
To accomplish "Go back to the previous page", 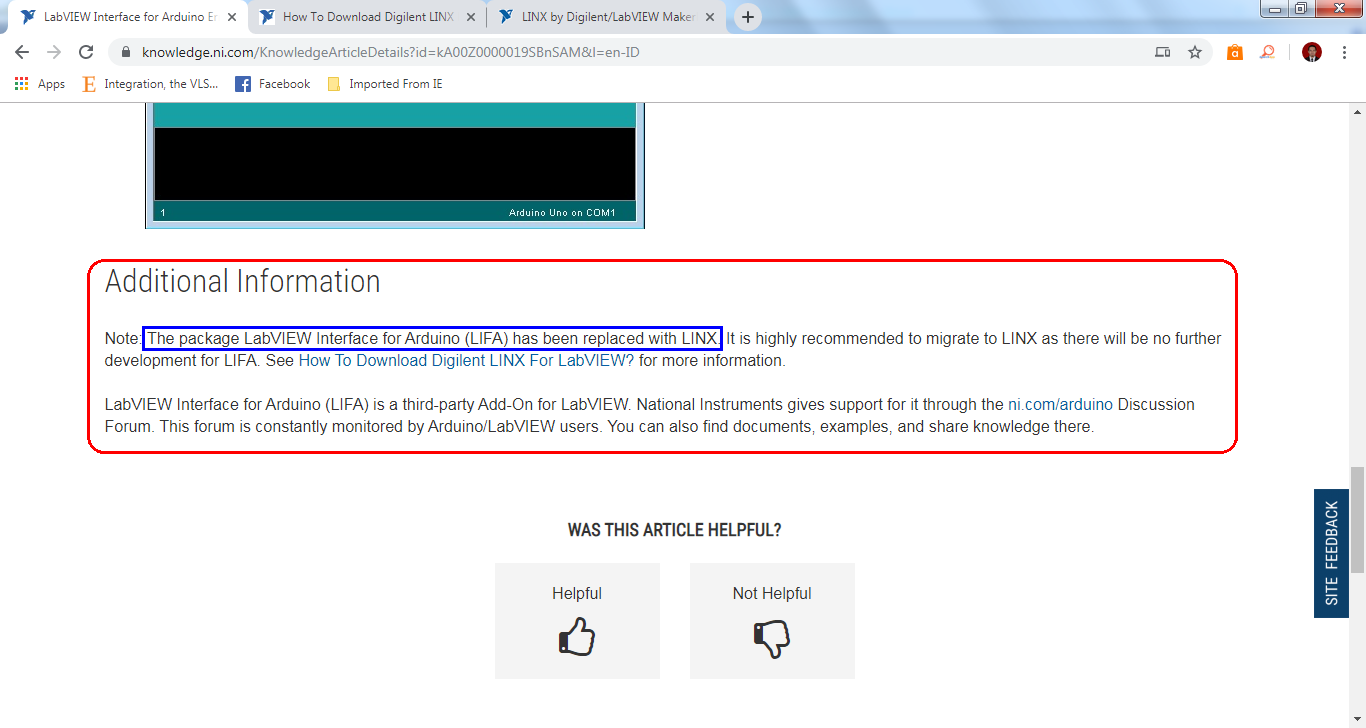I will pyautogui.click(x=22, y=52).
